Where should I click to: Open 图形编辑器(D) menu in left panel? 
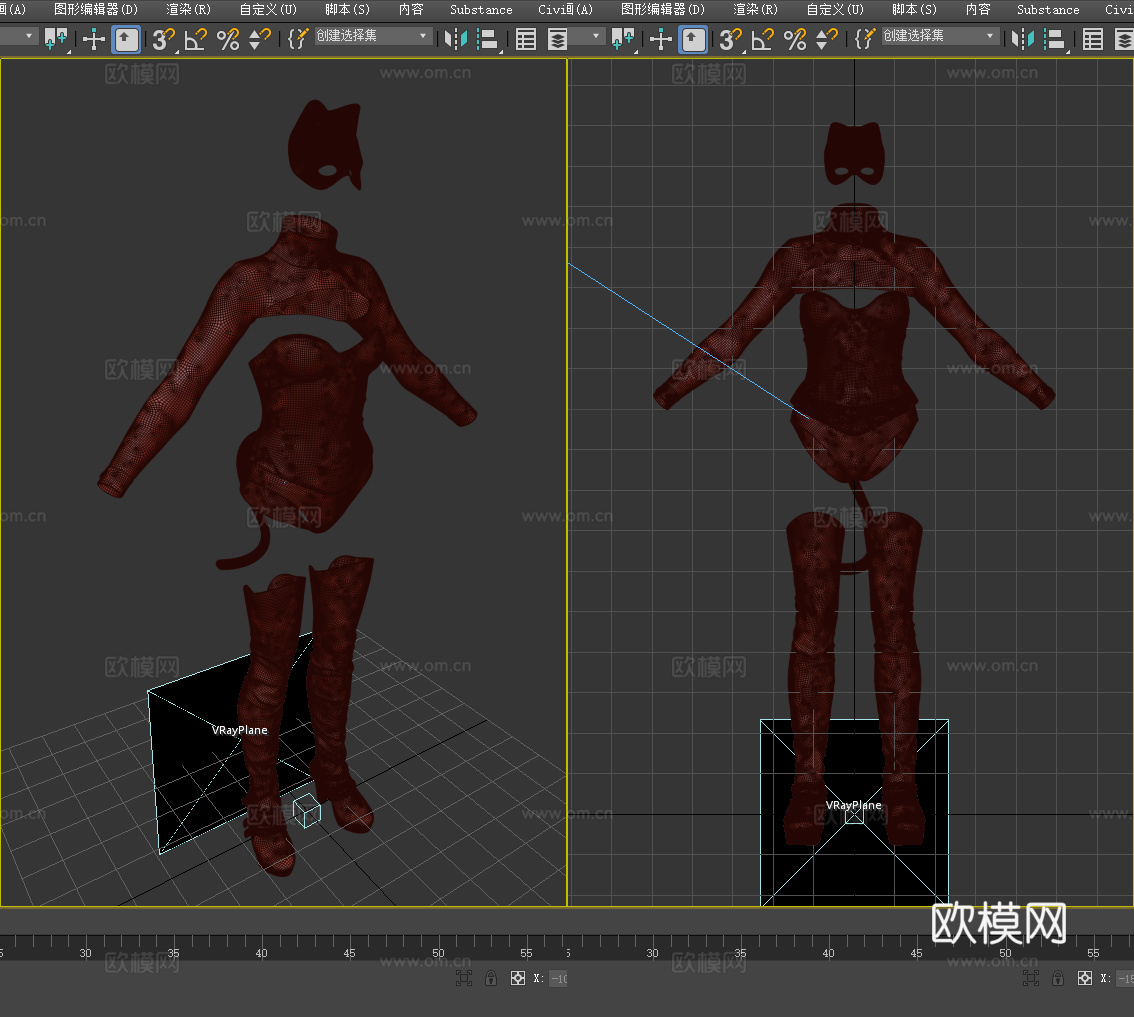pyautogui.click(x=96, y=9)
